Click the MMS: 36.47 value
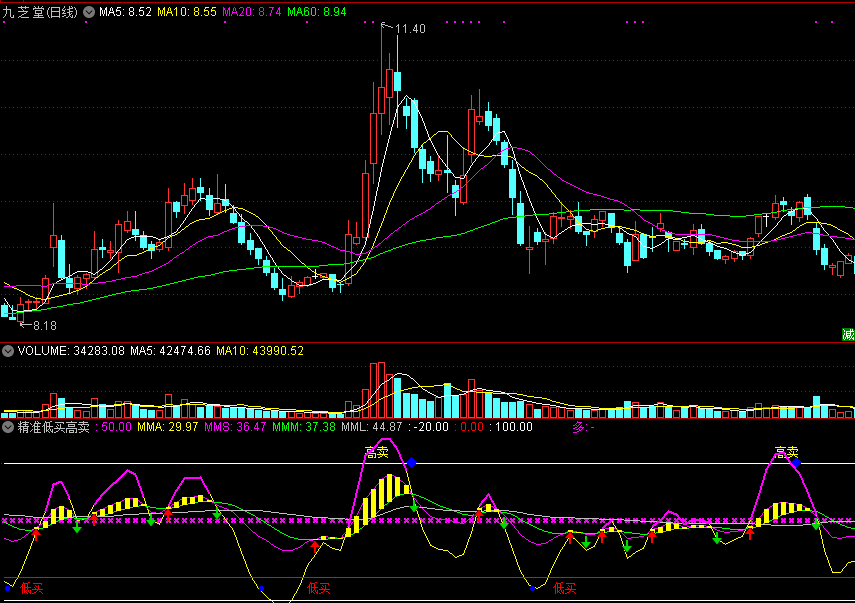The width and height of the screenshot is (855, 603). click(x=235, y=427)
